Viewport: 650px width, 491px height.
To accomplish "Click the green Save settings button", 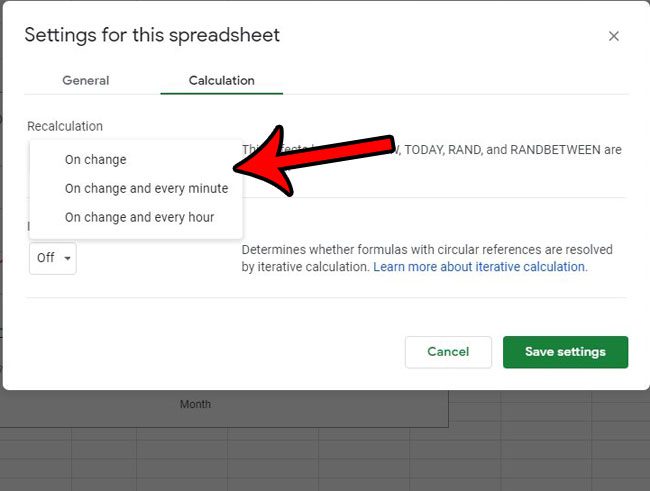I will pos(565,352).
